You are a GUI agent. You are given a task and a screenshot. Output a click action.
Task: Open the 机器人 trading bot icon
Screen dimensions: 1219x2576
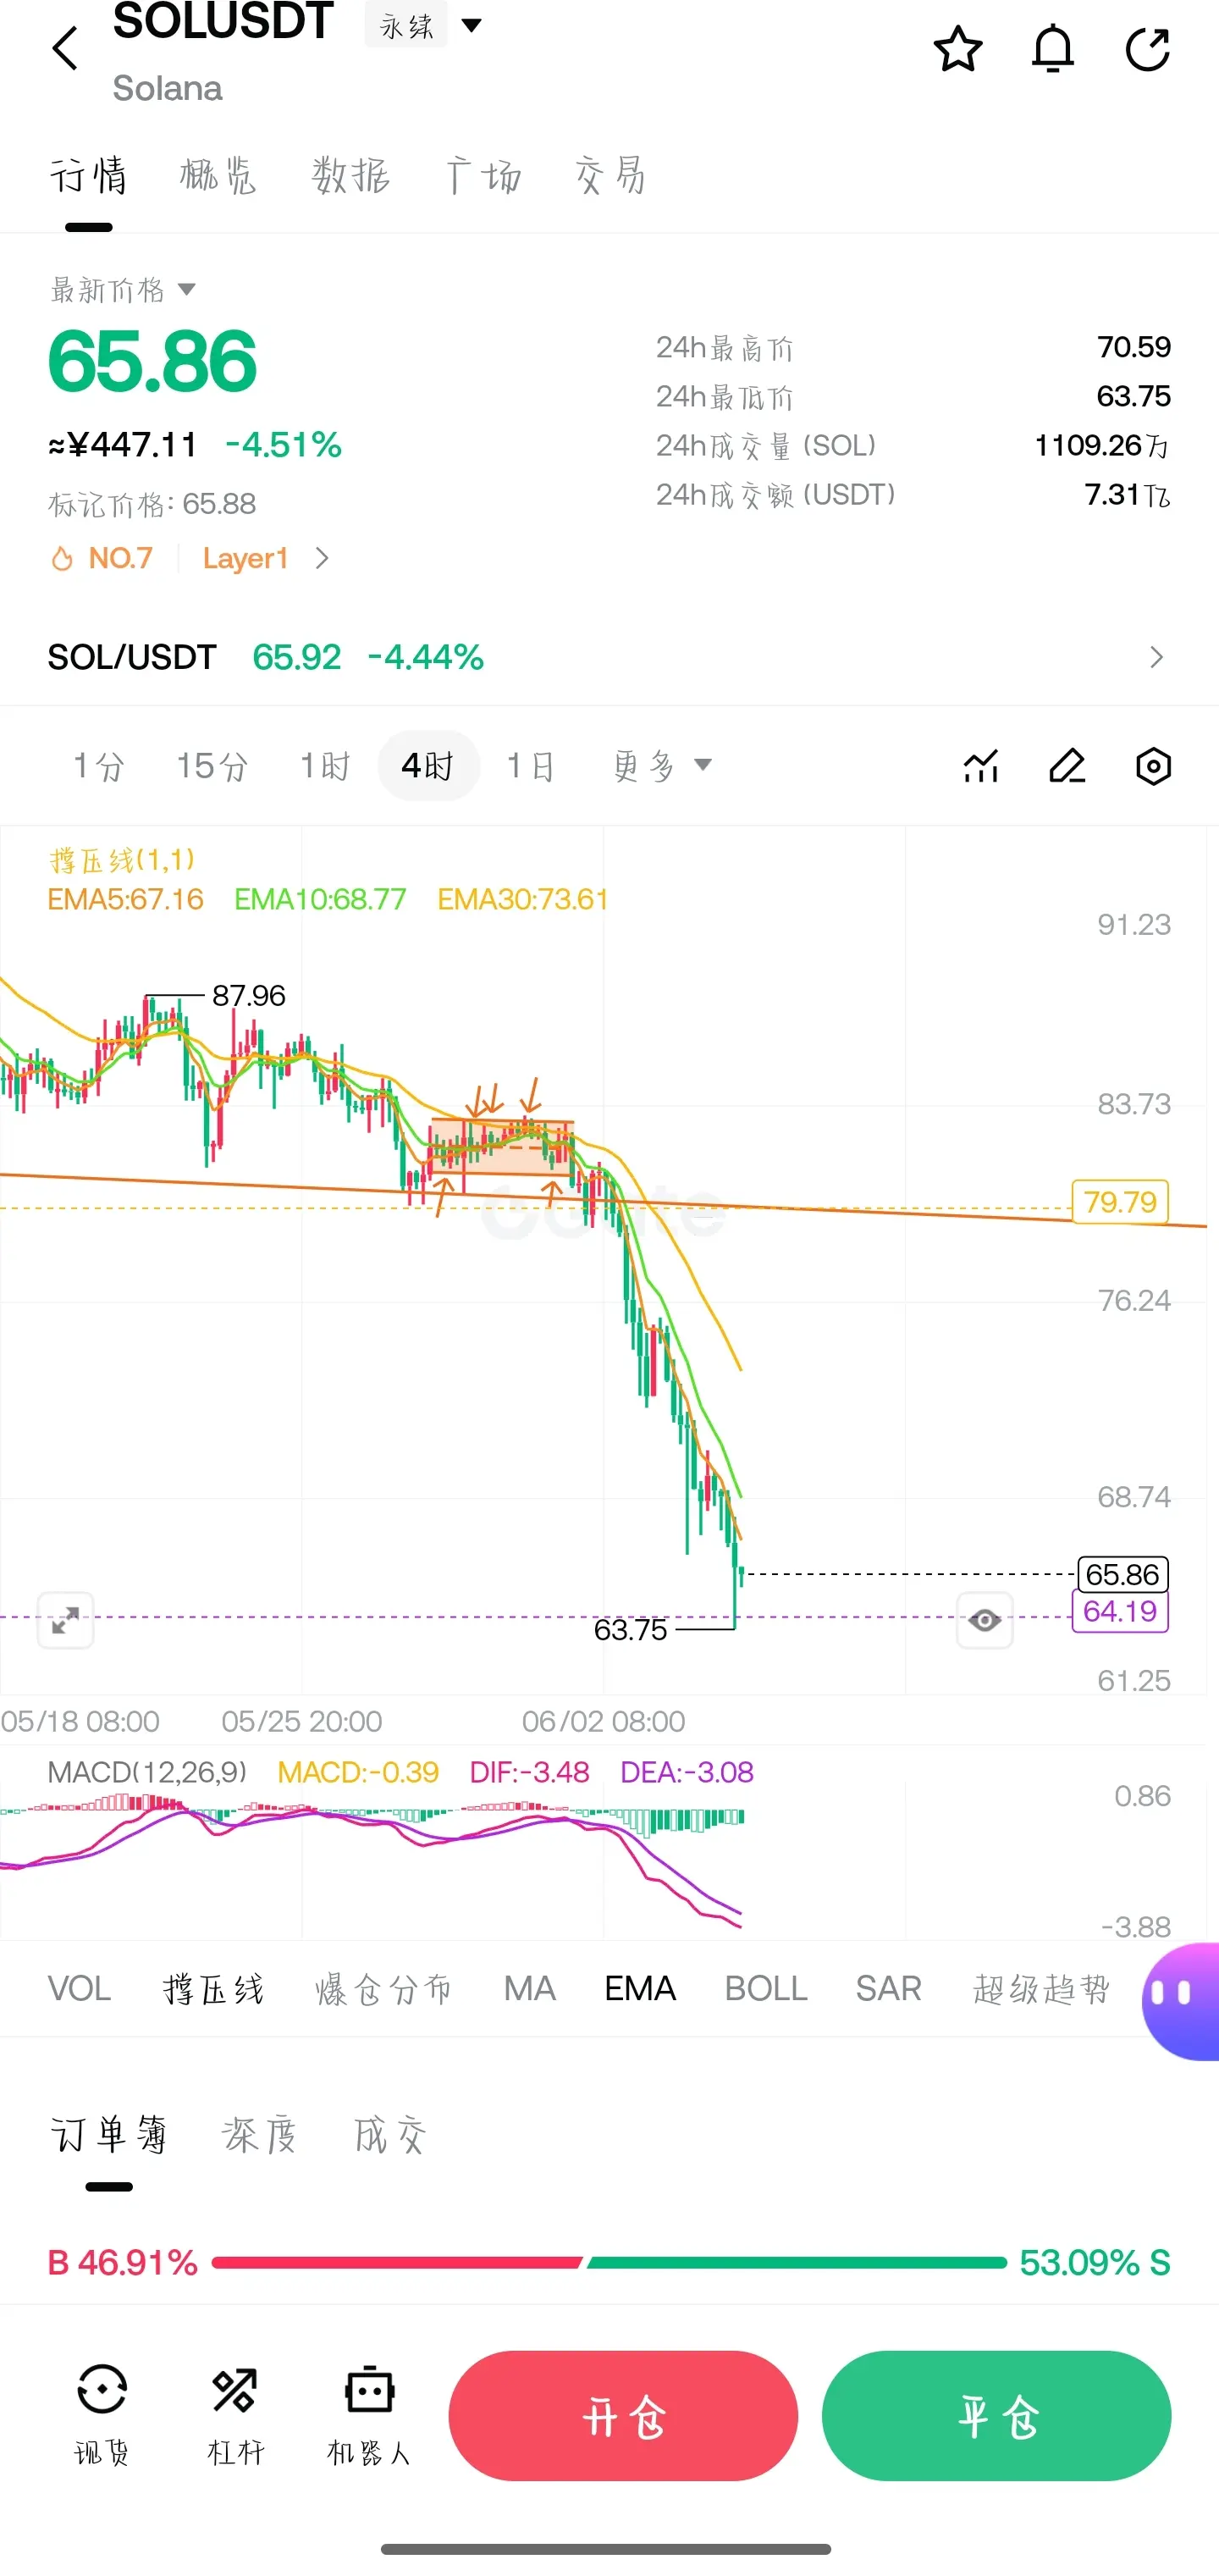pyautogui.click(x=369, y=2415)
